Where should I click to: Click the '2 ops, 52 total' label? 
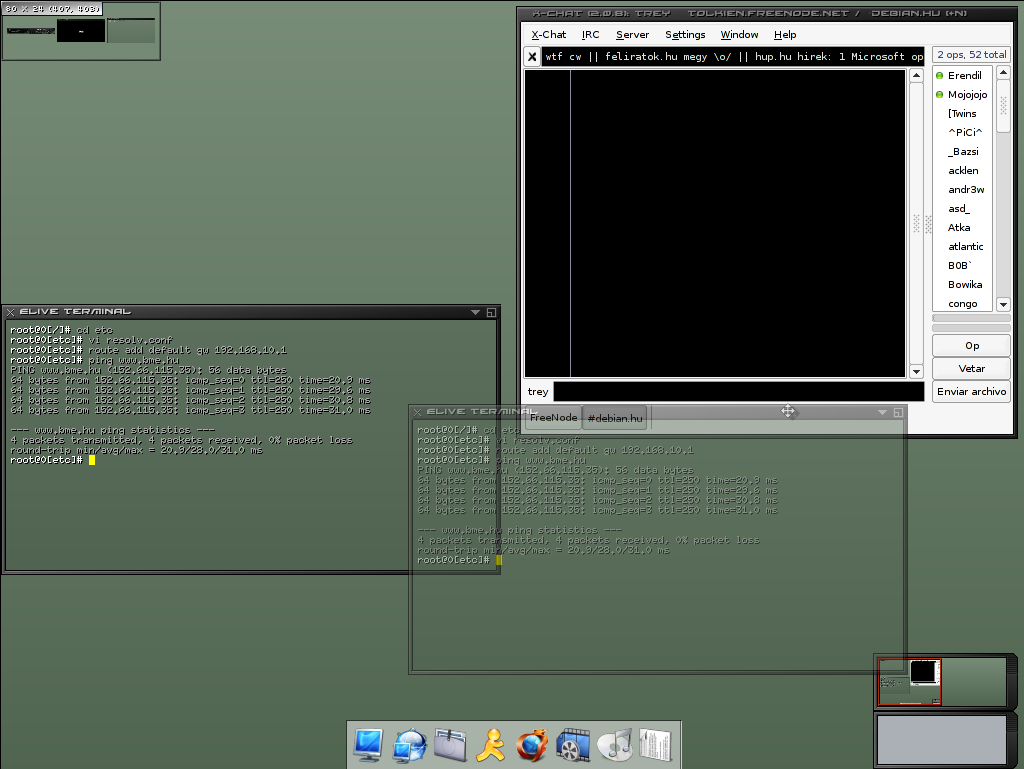click(x=972, y=55)
